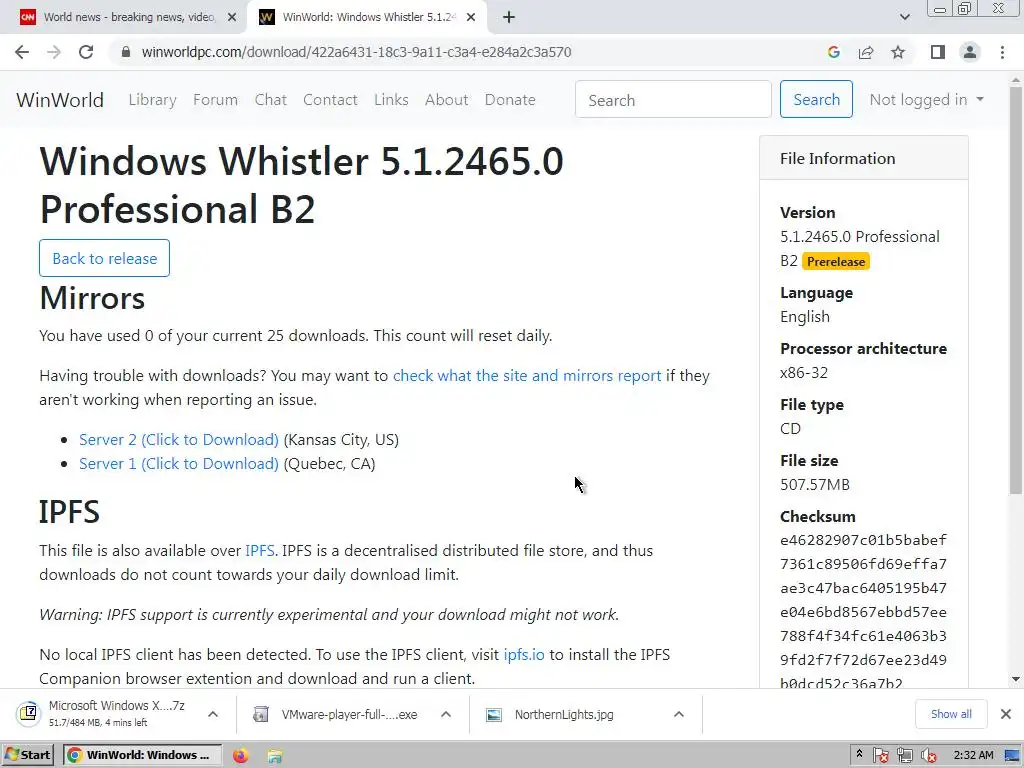Open Chrome three-dot menu
1024x768 pixels.
[1002, 52]
